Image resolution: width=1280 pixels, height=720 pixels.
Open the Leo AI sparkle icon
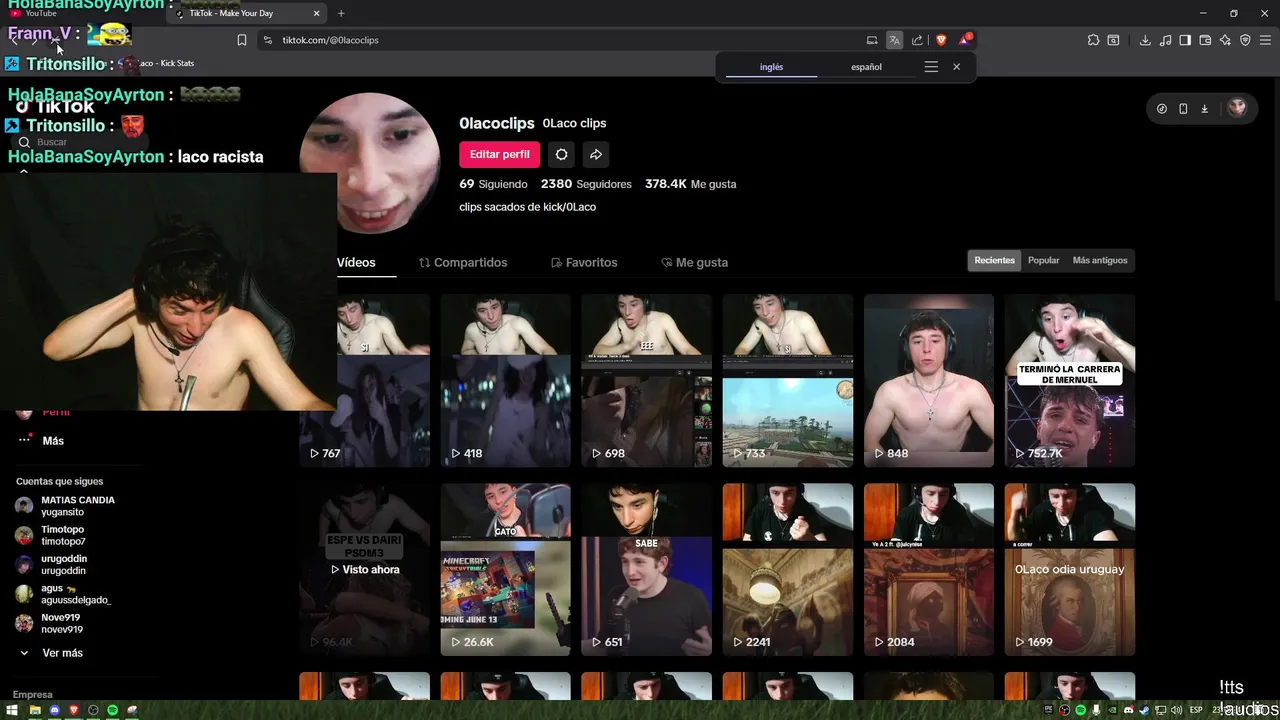[1225, 40]
